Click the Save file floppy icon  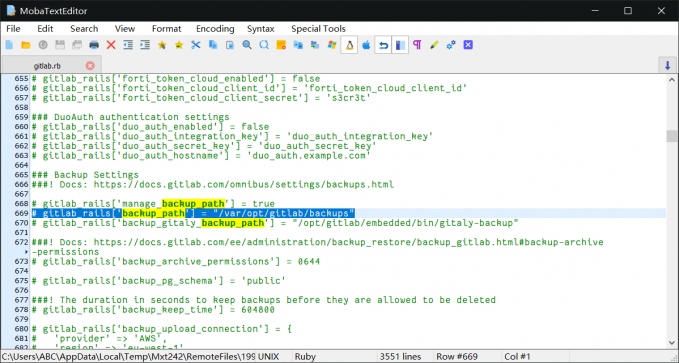(60, 45)
